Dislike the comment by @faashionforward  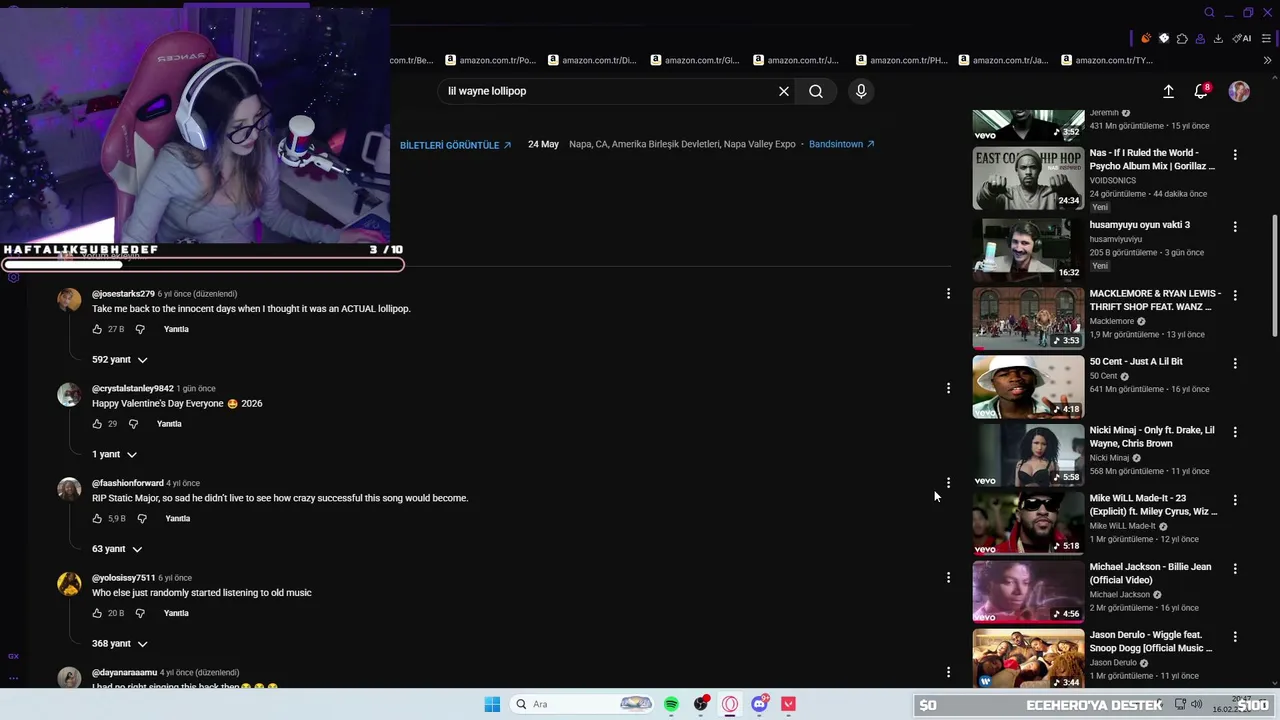[142, 519]
